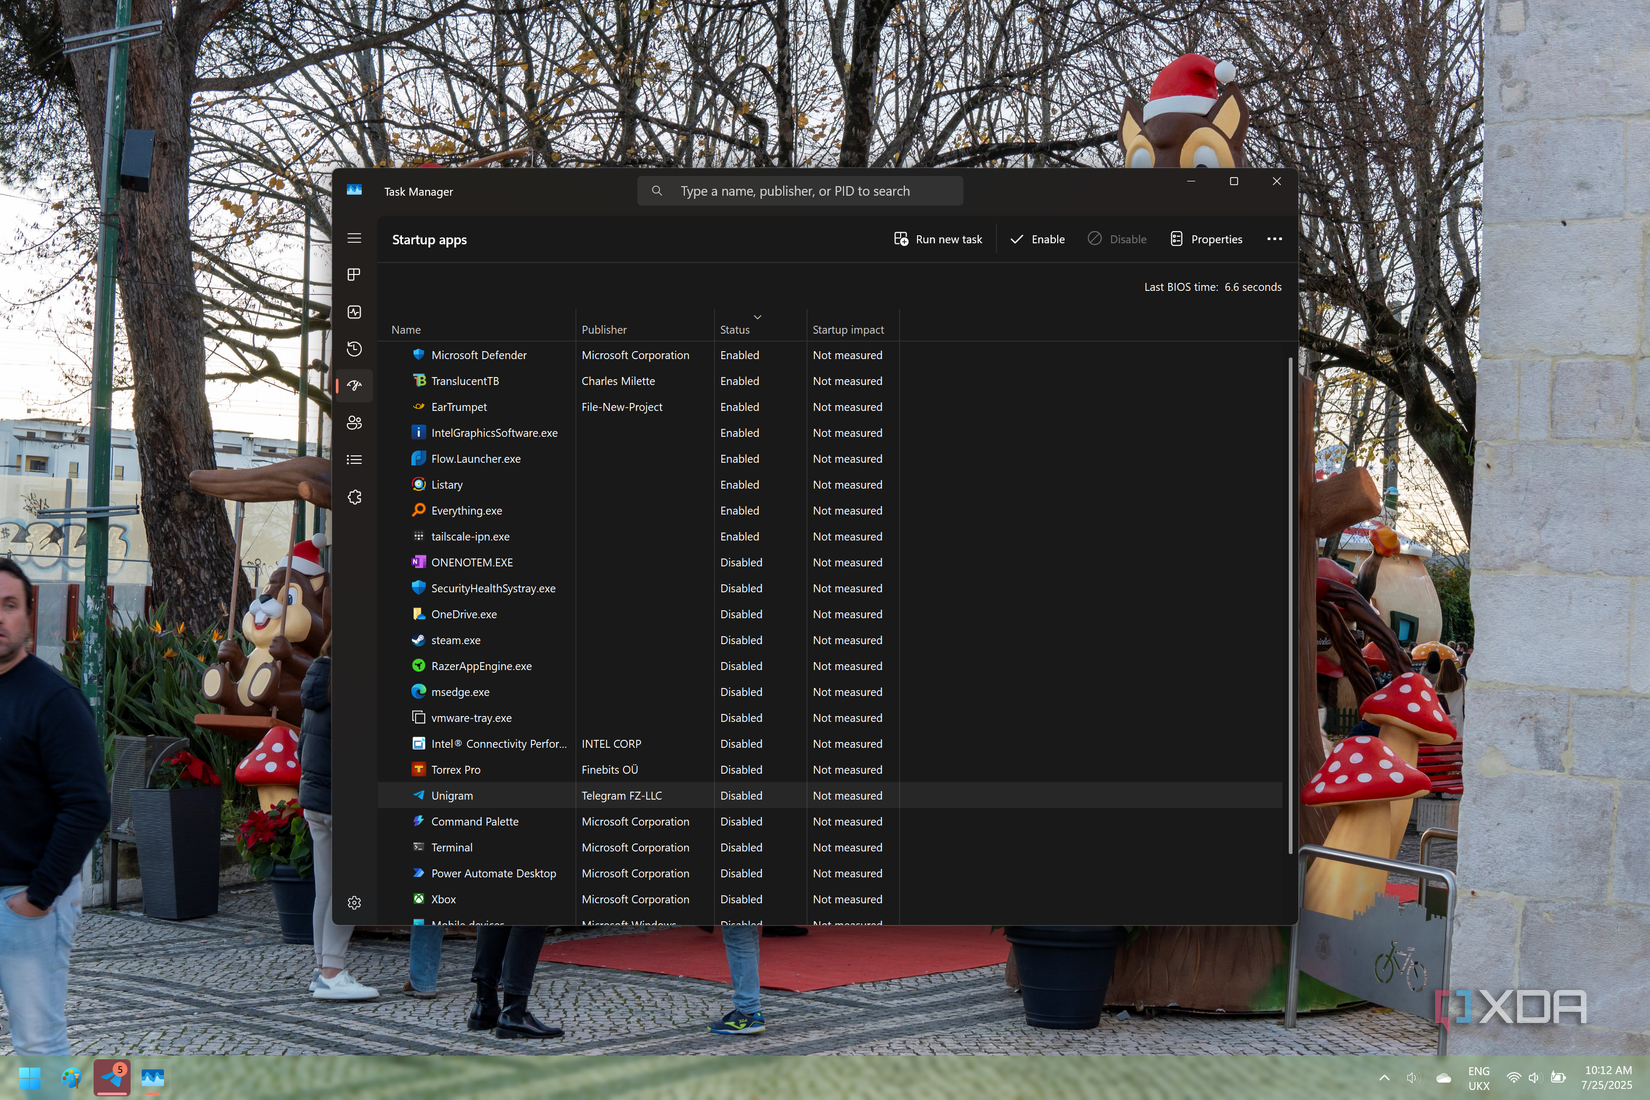Enable the selected Unigram startup app

(1037, 239)
